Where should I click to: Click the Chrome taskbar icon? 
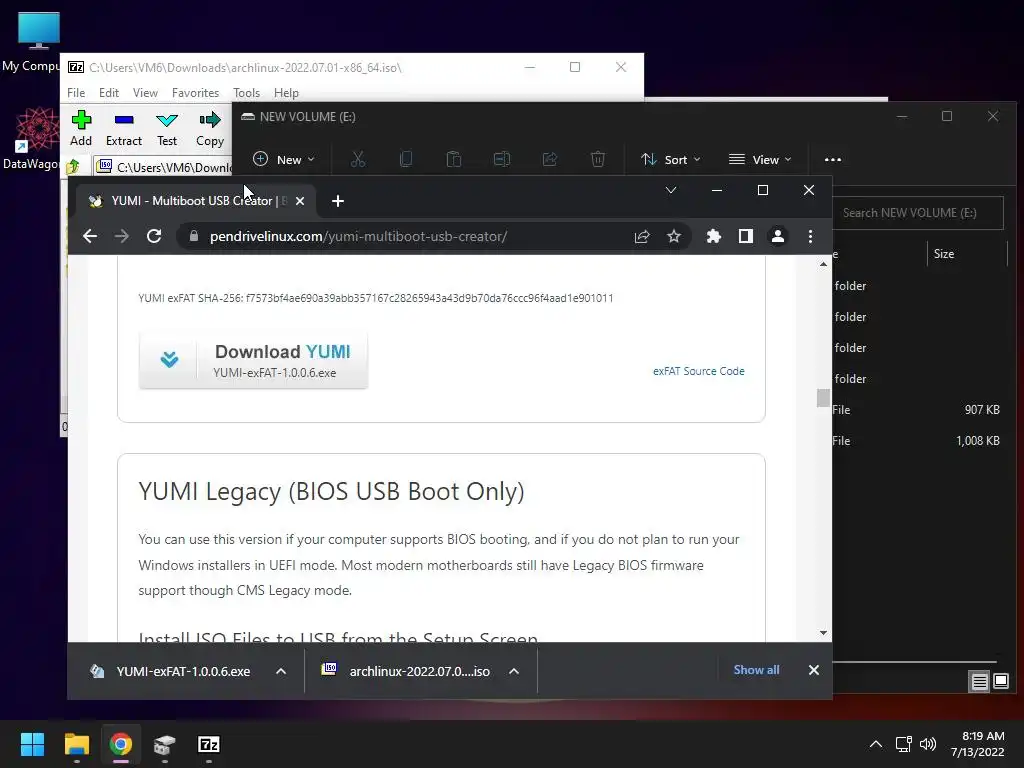(x=121, y=744)
